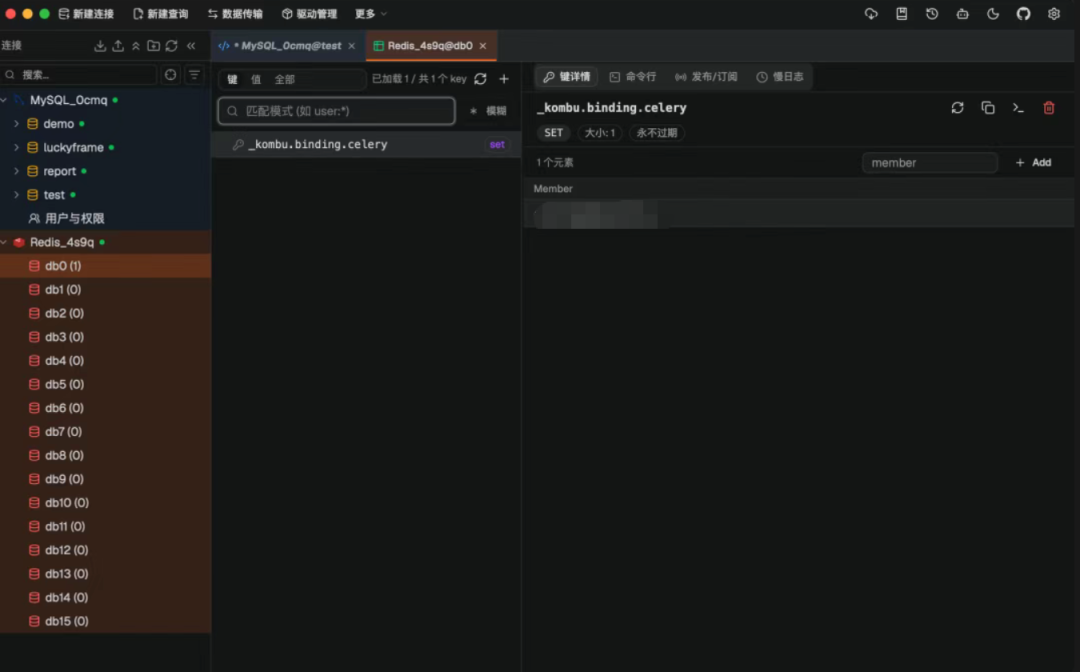Open the 慢日志 tab
The height and width of the screenshot is (672, 1080).
[780, 77]
